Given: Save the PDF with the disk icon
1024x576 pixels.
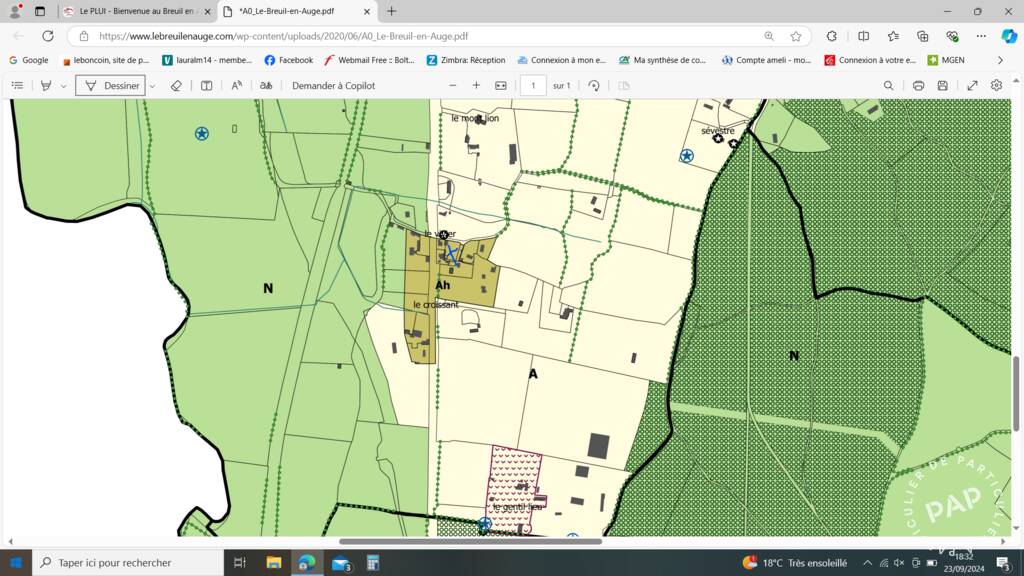Looking at the screenshot, I should pyautogui.click(x=942, y=86).
